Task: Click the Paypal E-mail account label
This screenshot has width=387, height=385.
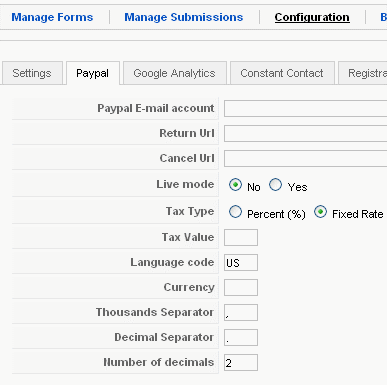Action: point(156,108)
